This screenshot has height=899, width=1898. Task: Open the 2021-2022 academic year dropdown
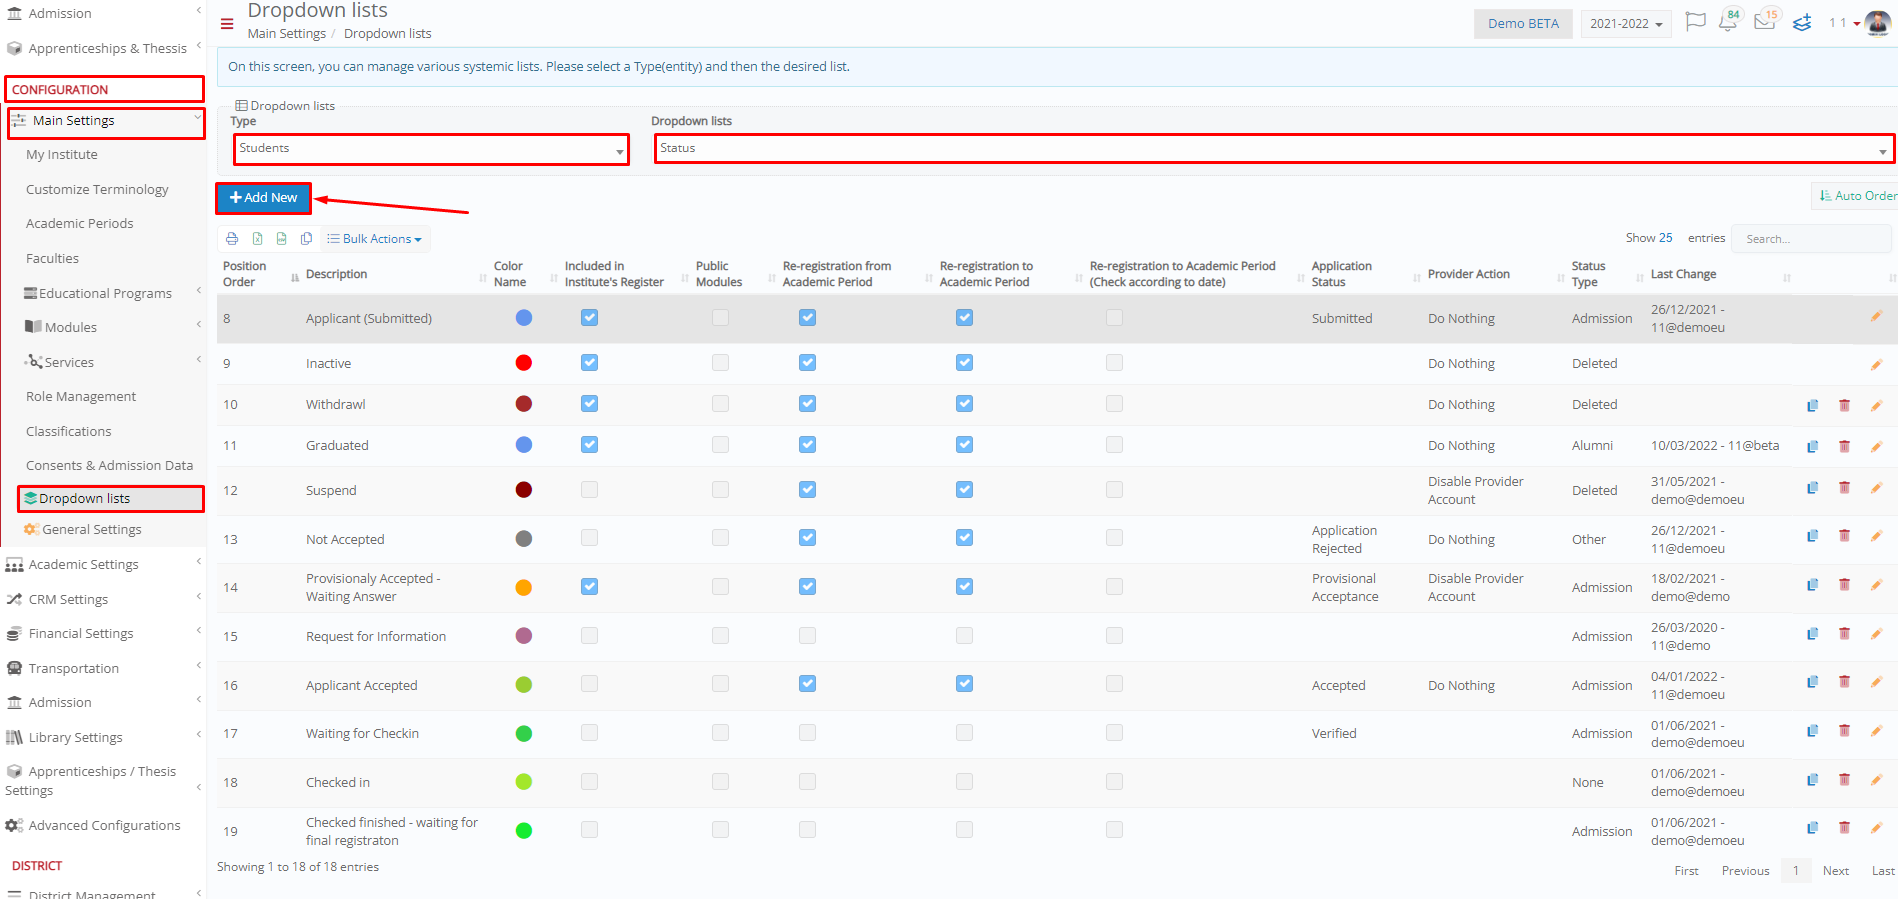(x=1626, y=24)
